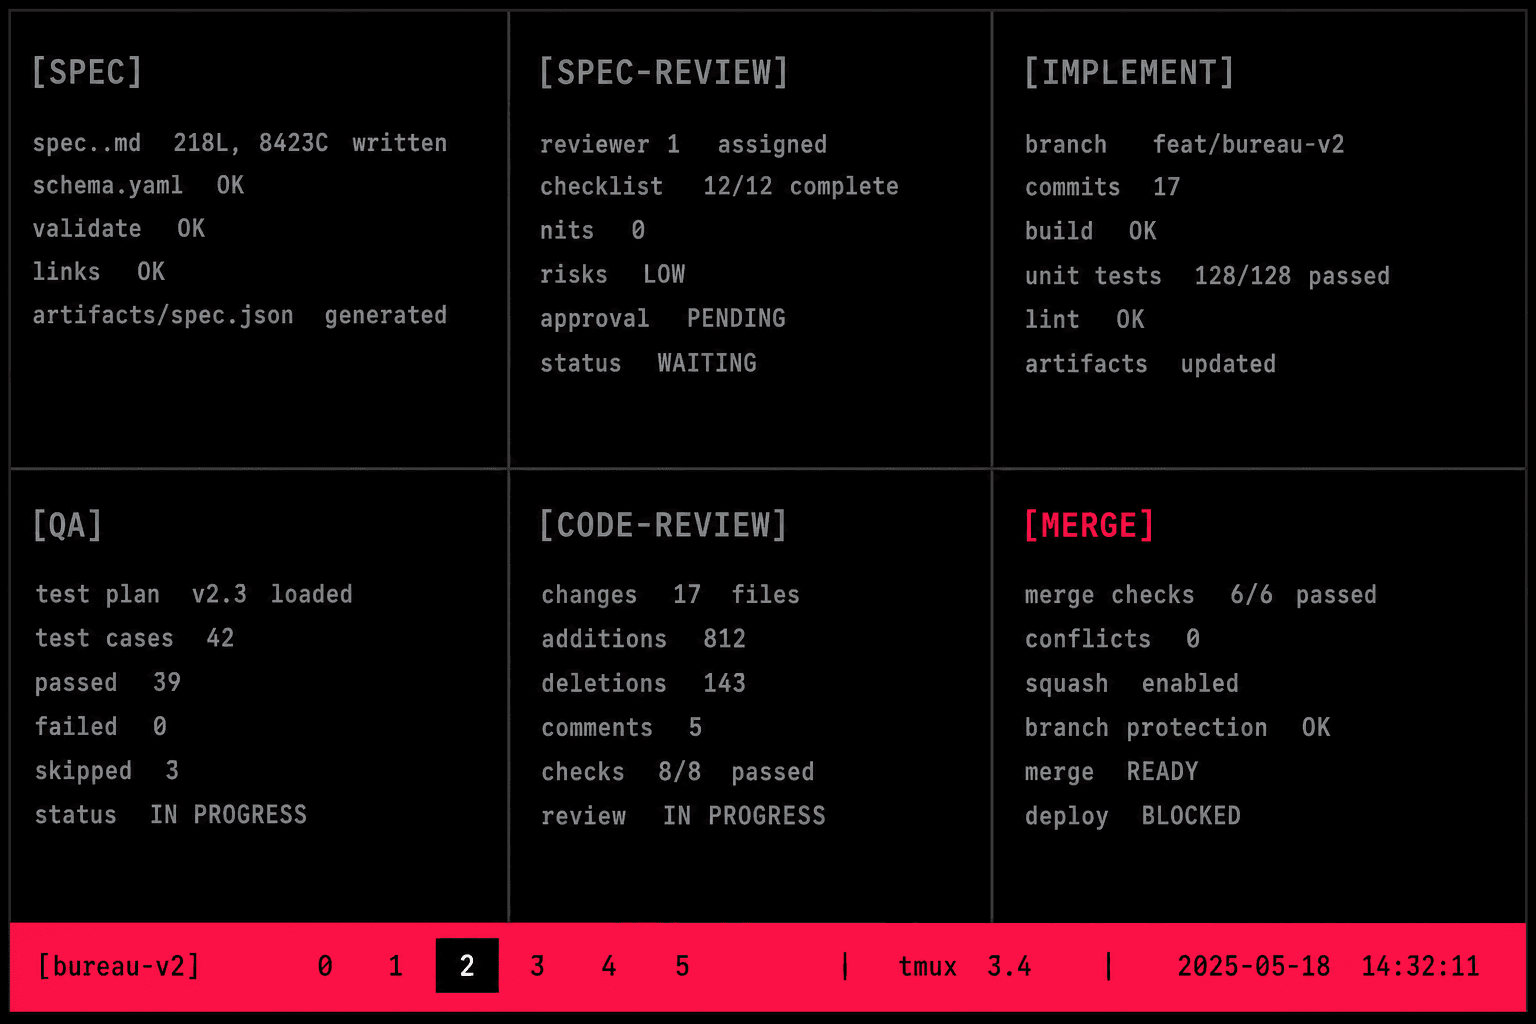Click the status WAITING line
This screenshot has height=1024, width=1536.
648,363
